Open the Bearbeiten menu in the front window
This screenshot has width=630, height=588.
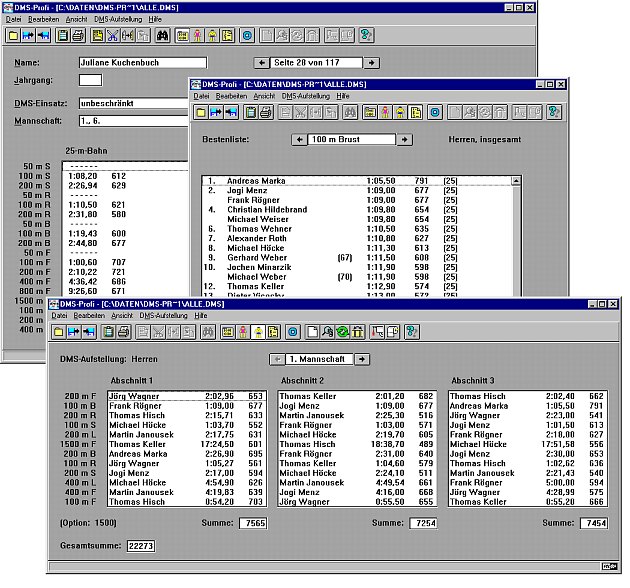point(89,316)
